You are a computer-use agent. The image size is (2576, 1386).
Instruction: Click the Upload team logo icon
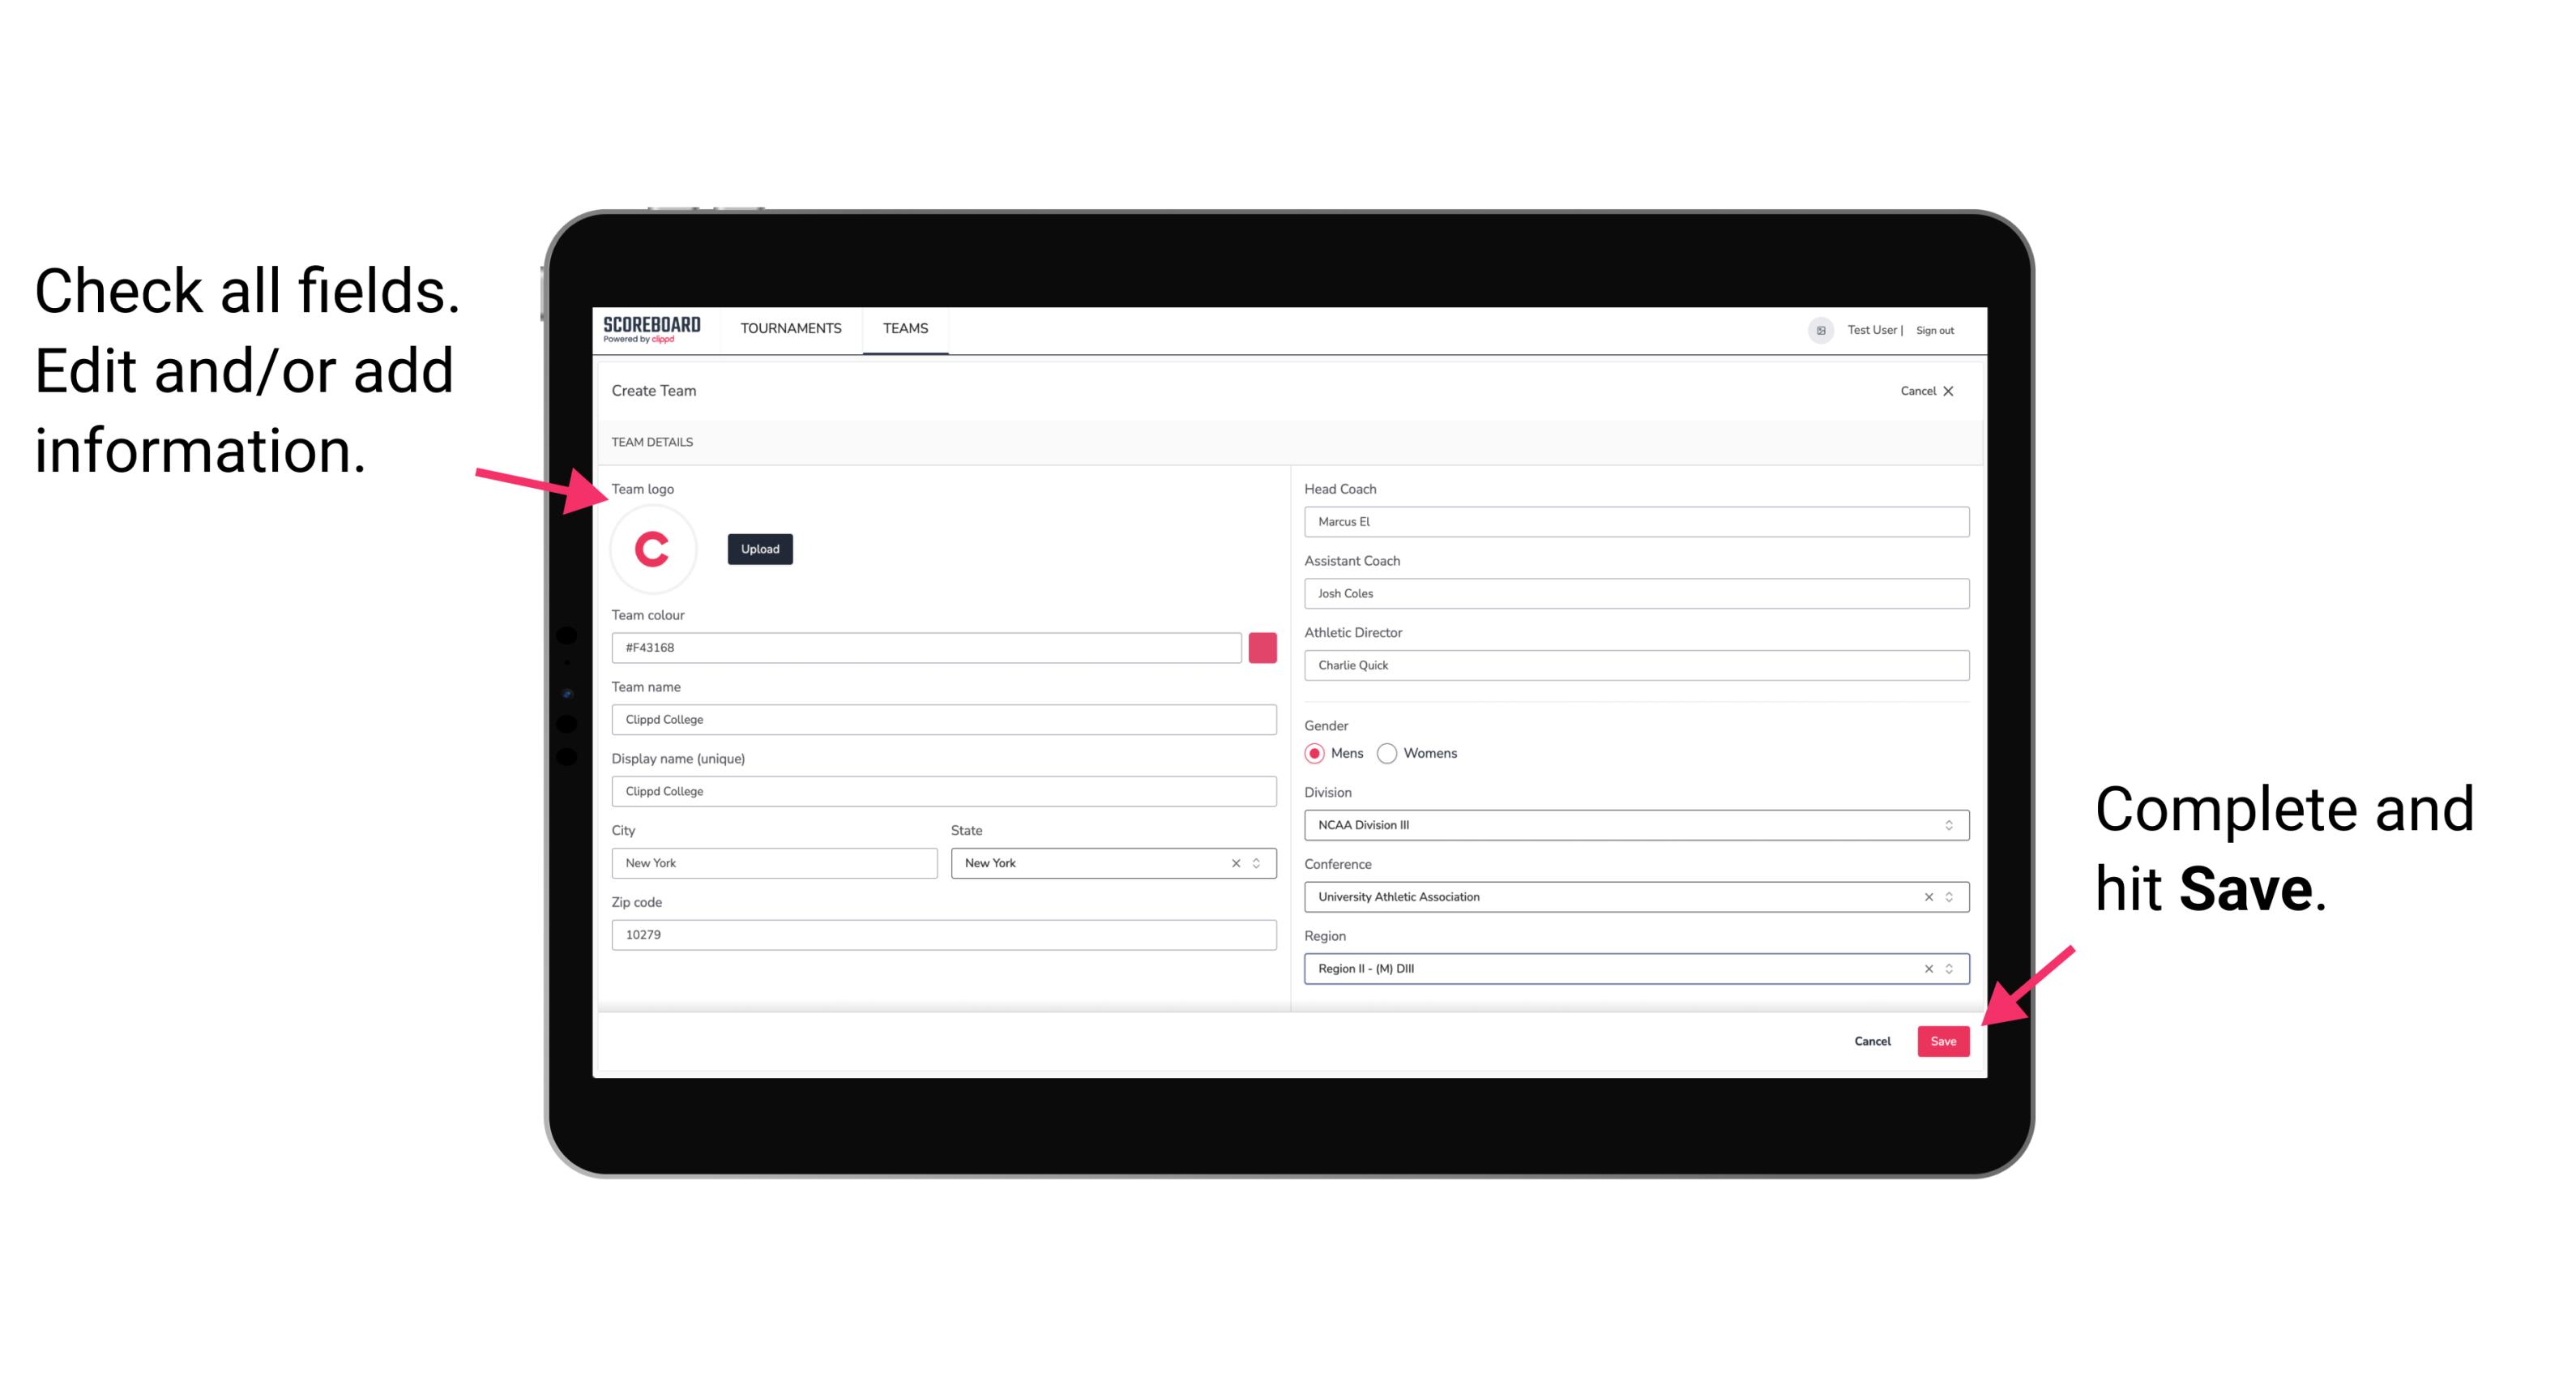pos(759,548)
